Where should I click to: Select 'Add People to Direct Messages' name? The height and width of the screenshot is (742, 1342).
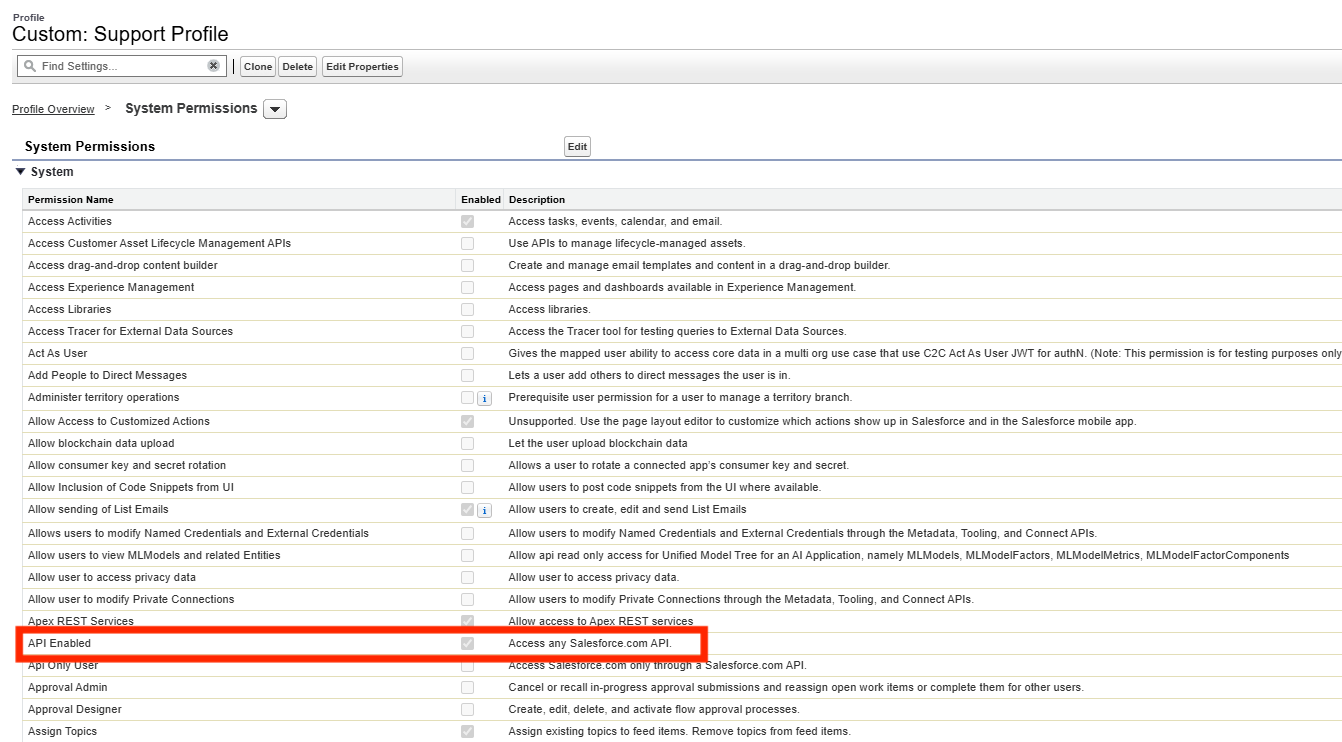107,375
